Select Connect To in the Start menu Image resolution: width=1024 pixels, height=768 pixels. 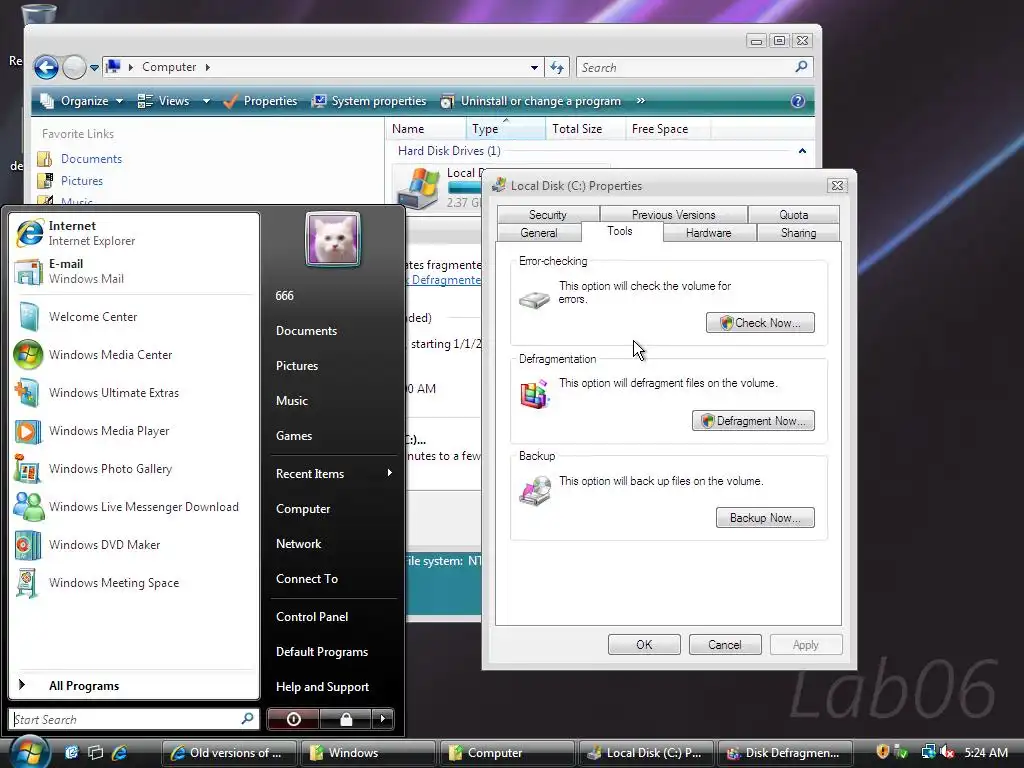[333, 579]
